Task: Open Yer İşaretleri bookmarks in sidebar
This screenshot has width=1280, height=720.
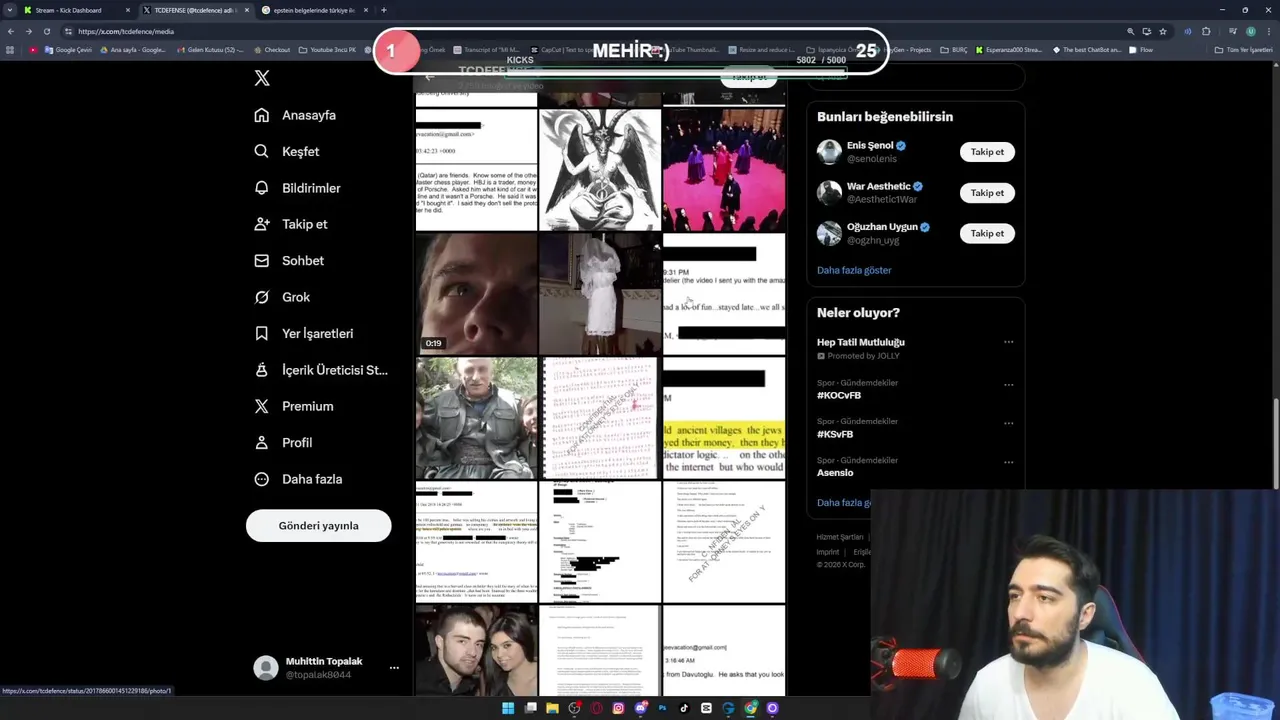Action: [303, 333]
